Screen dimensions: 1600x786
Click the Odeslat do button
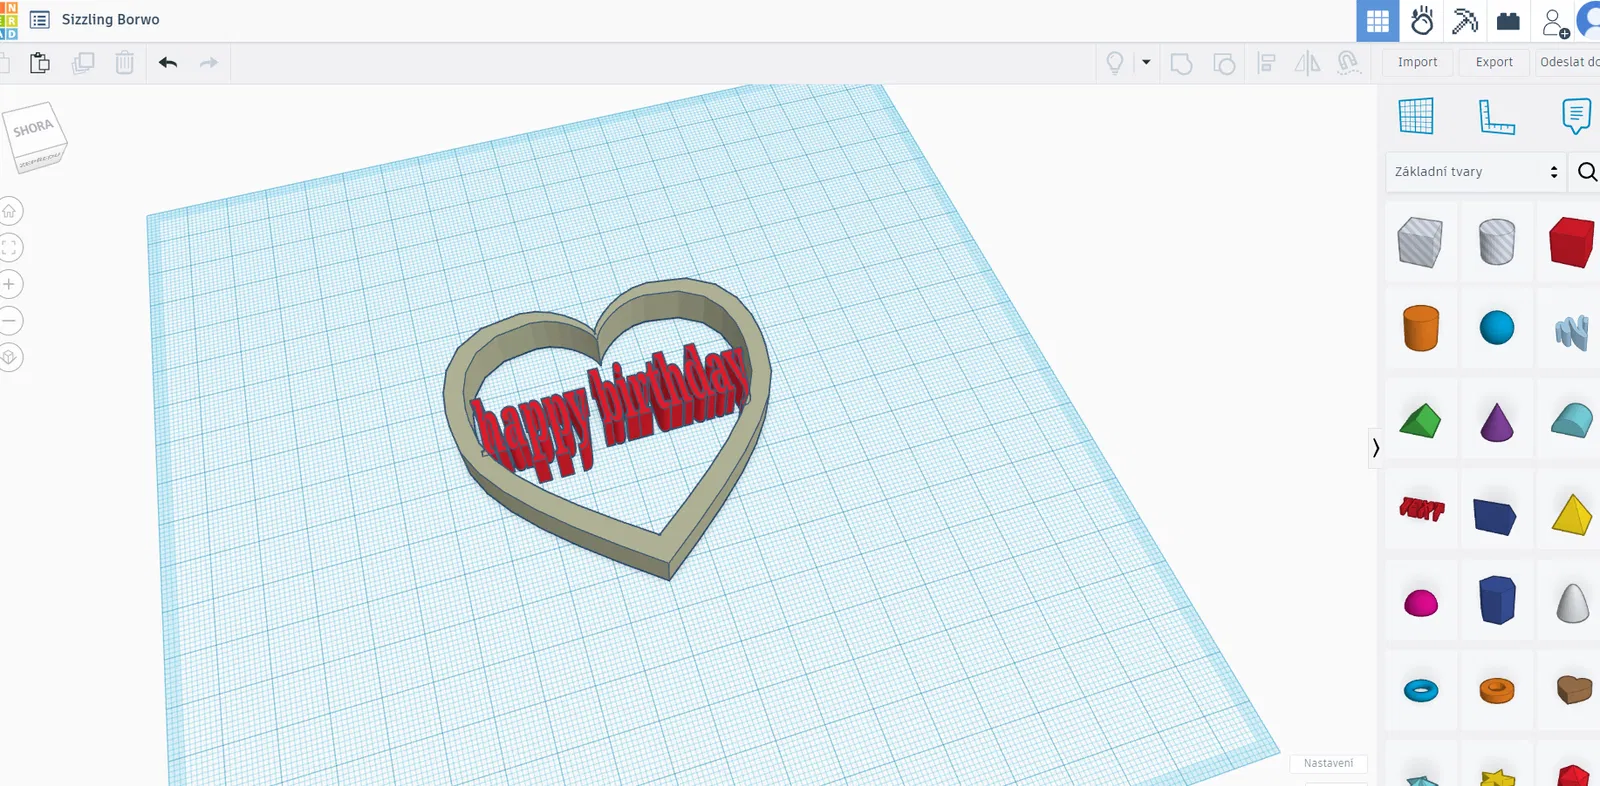1568,62
